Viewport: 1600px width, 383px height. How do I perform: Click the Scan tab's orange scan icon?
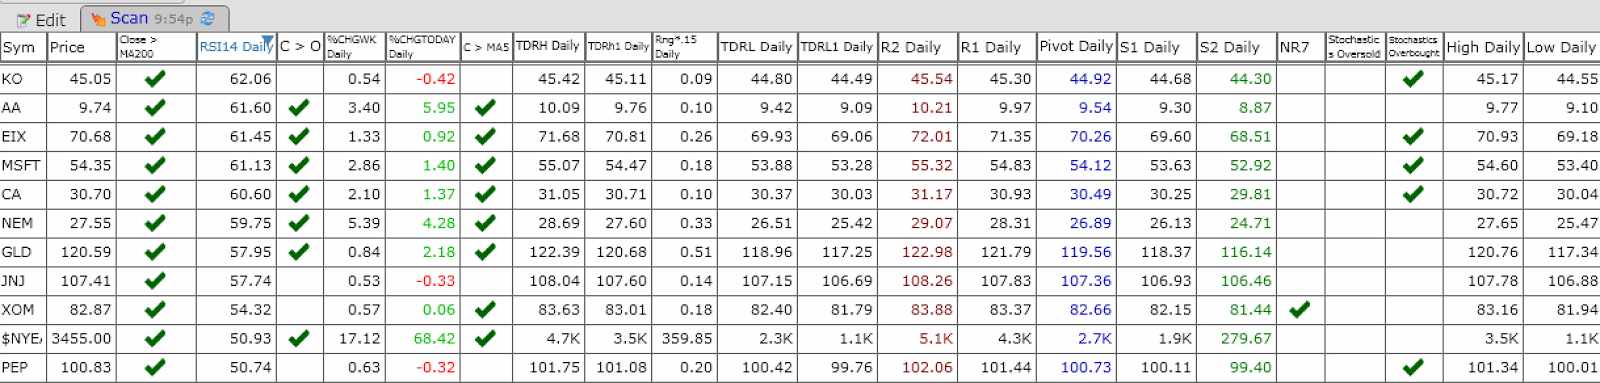[x=98, y=19]
